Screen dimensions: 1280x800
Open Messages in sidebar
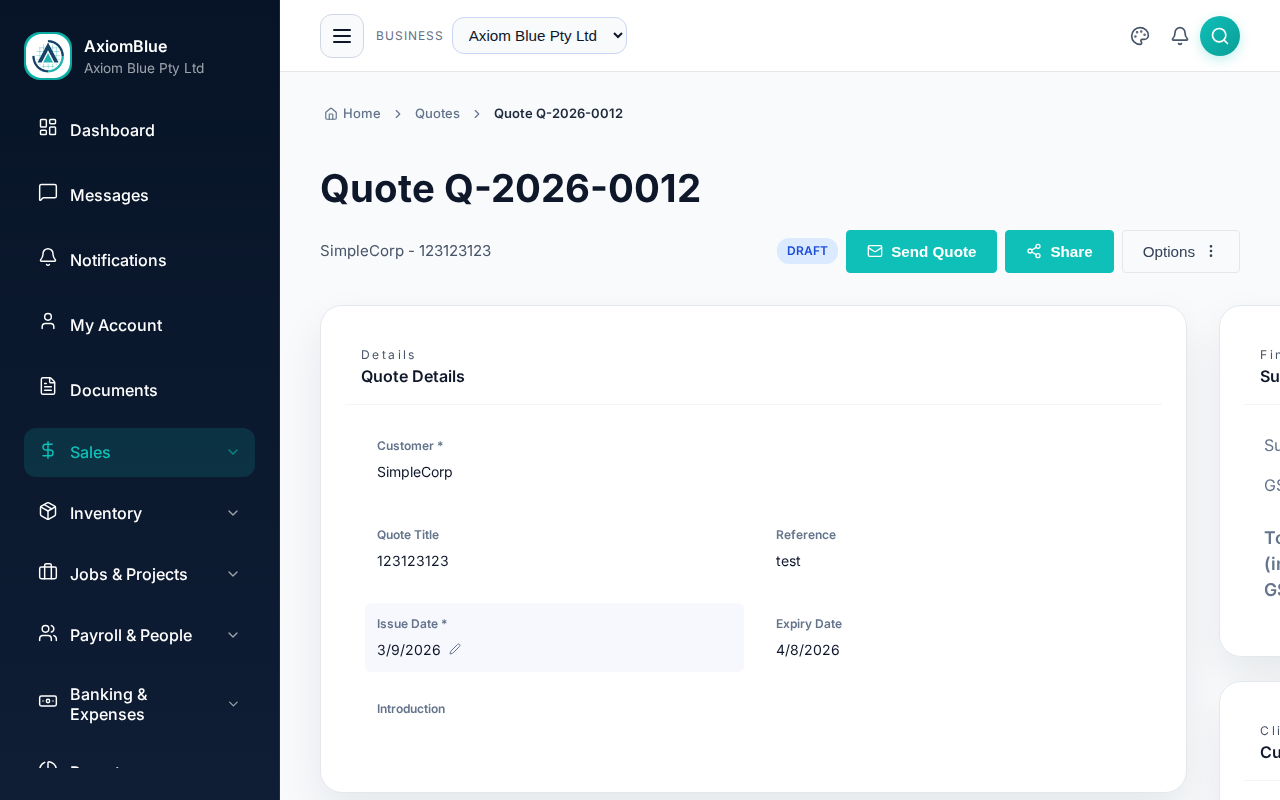[139, 195]
